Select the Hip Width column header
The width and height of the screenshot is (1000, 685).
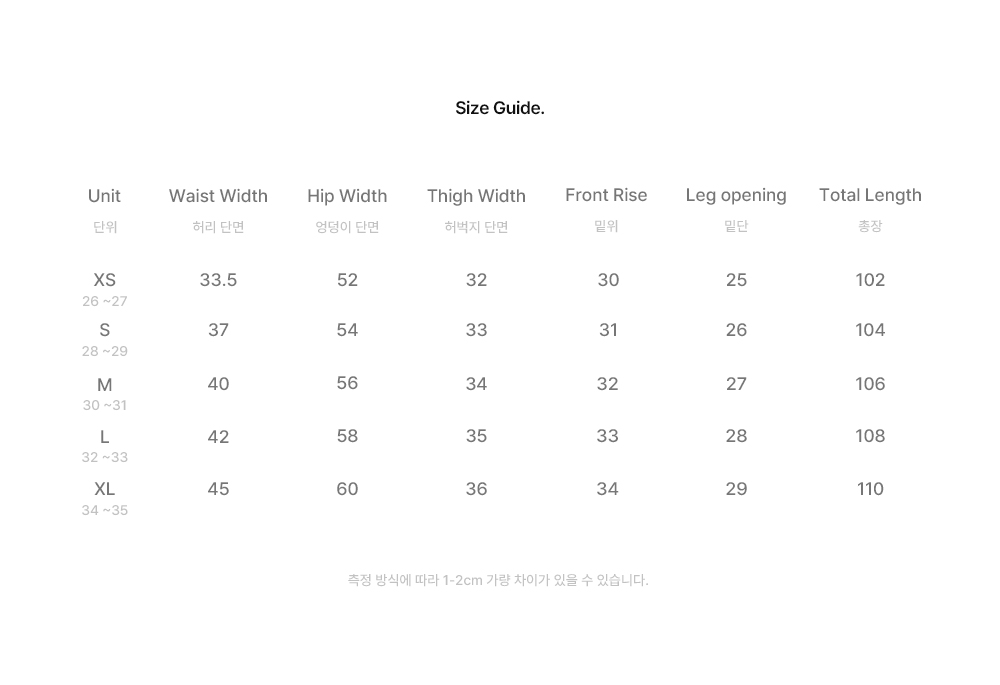coord(347,196)
